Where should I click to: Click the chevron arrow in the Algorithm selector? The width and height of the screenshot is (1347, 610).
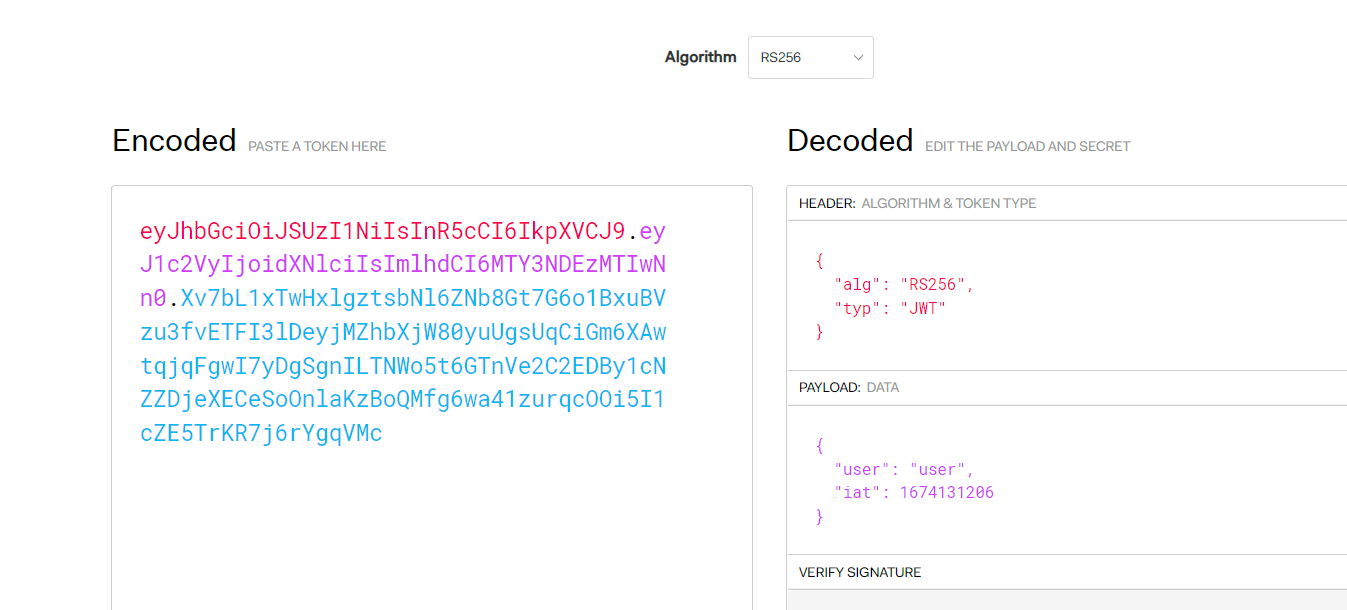point(857,58)
